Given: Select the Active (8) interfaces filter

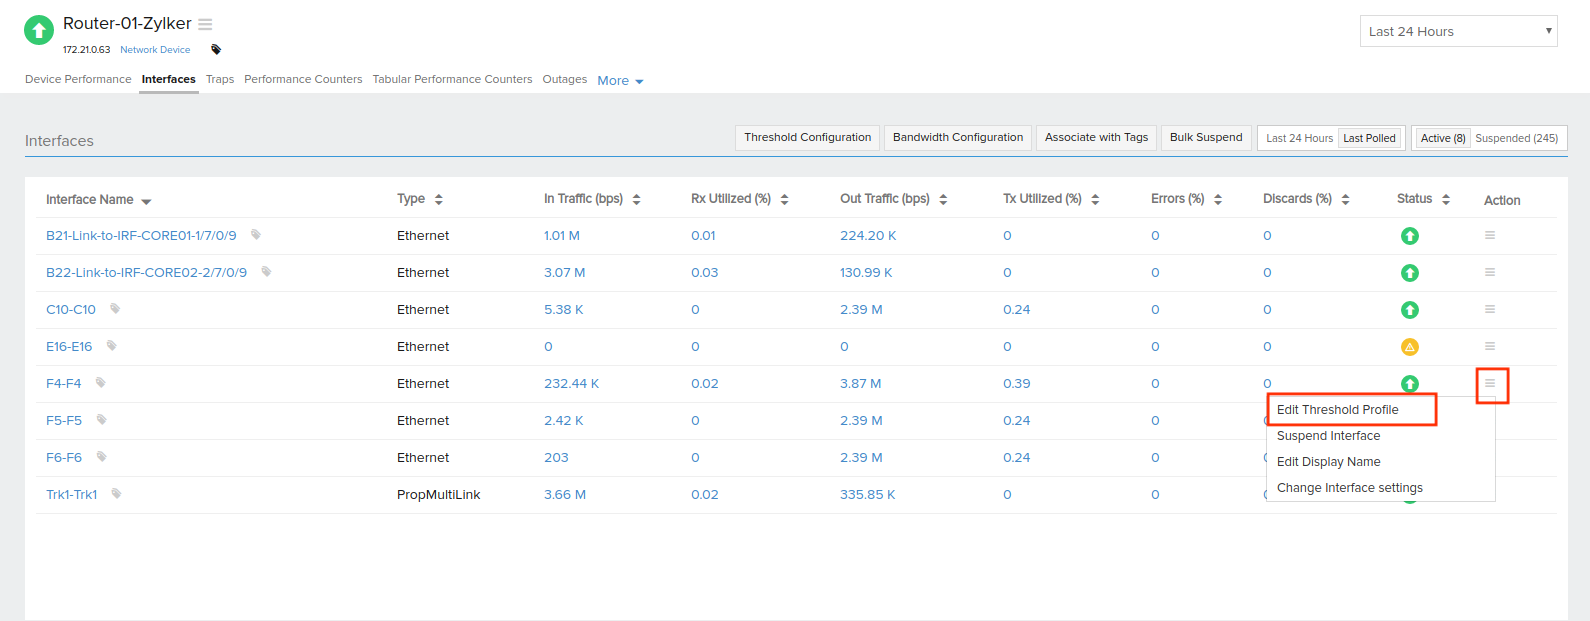Looking at the screenshot, I should coord(1442,138).
